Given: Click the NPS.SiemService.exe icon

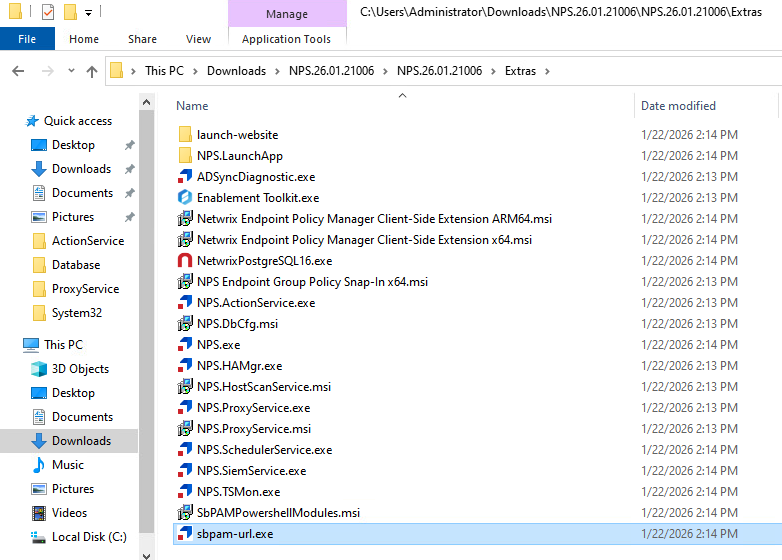Looking at the screenshot, I should point(185,470).
